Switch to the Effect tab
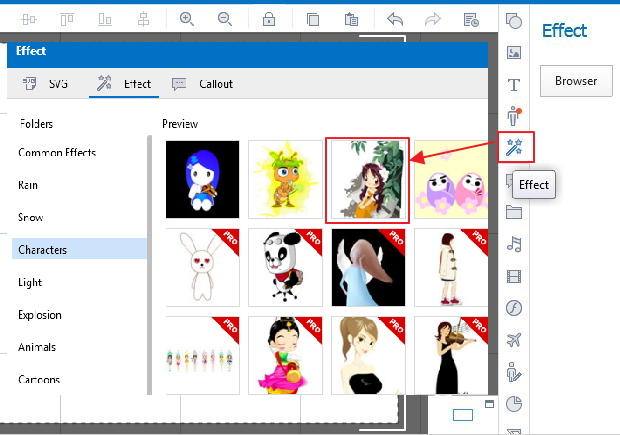Image resolution: width=620 pixels, height=435 pixels. pos(124,84)
